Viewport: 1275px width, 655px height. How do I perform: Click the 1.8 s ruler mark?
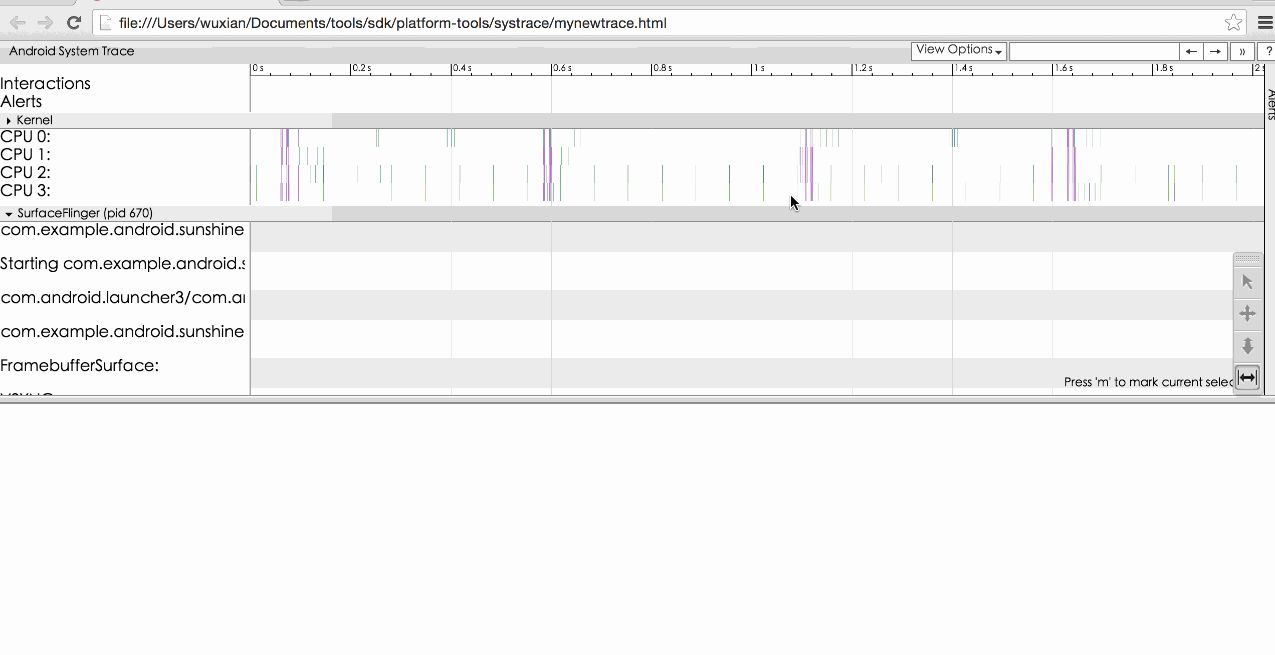click(1164, 69)
